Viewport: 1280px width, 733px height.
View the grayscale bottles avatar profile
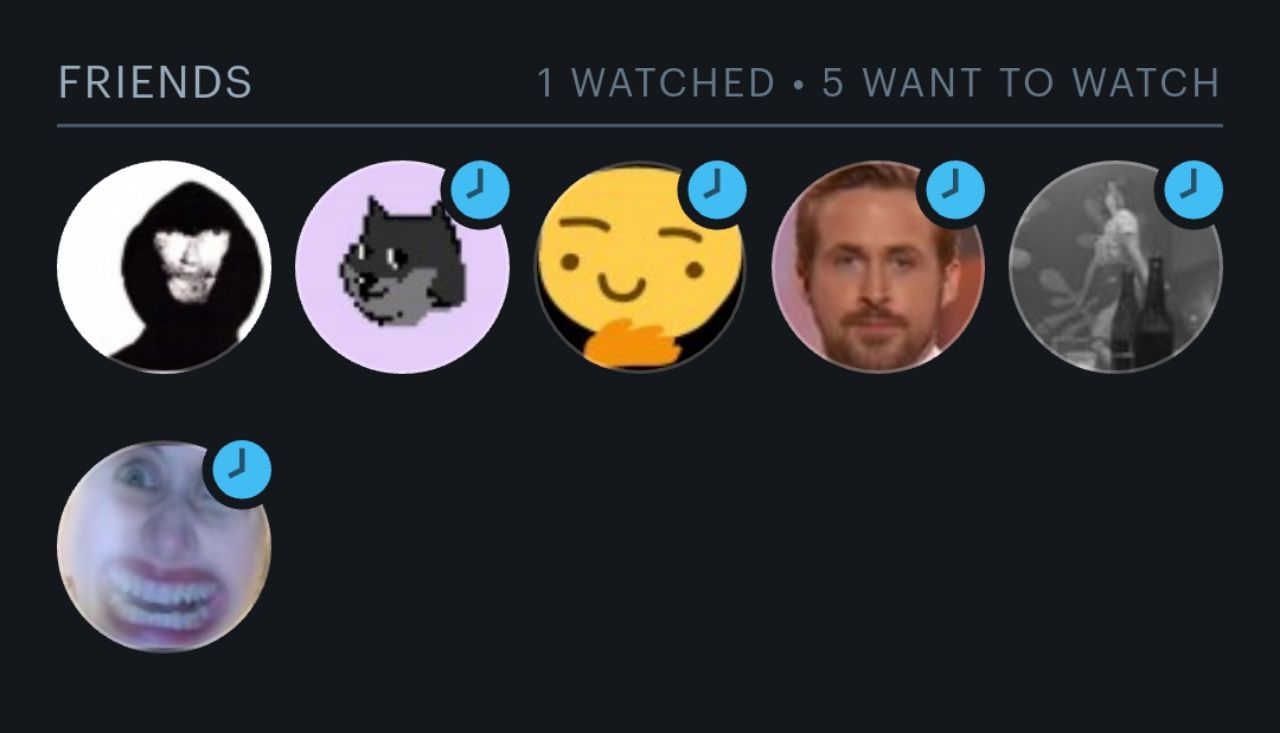[1116, 267]
